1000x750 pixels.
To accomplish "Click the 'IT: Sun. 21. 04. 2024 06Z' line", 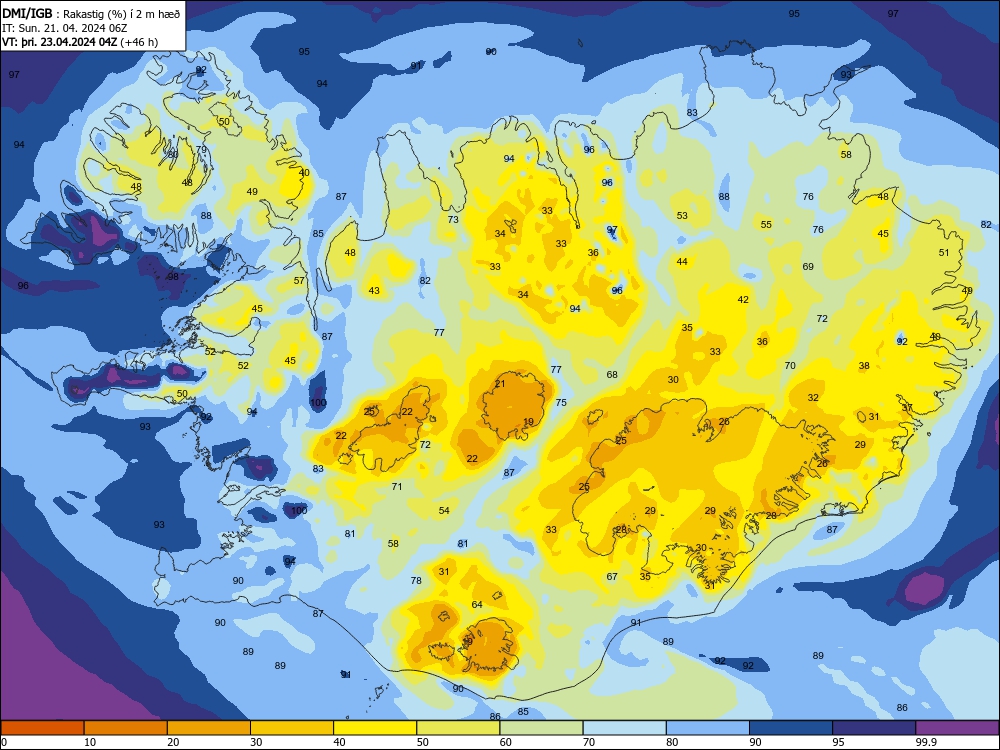I will pyautogui.click(x=65, y=28).
